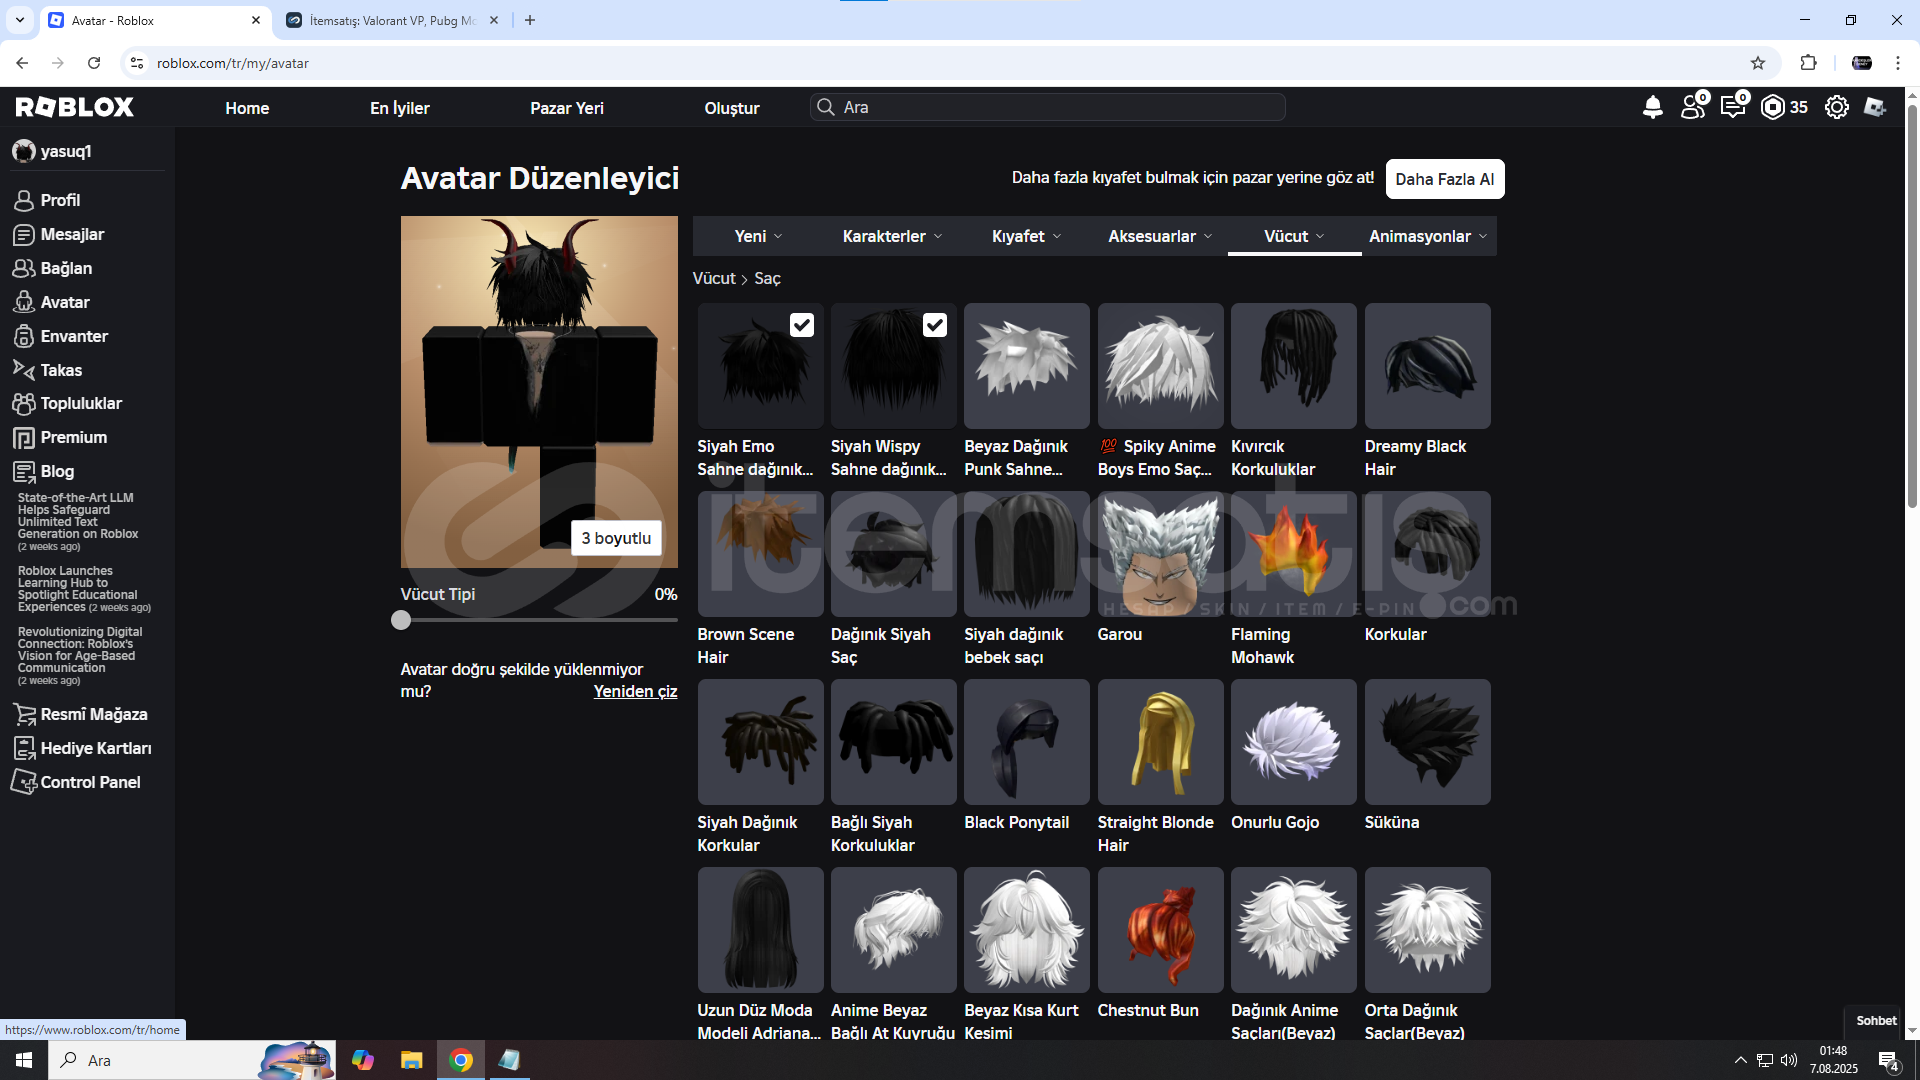Open a new browser tab
Image resolution: width=1920 pixels, height=1080 pixels.
click(530, 20)
